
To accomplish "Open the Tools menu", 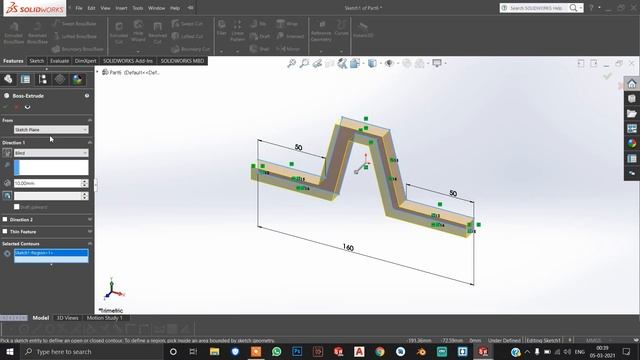I will tap(138, 8).
